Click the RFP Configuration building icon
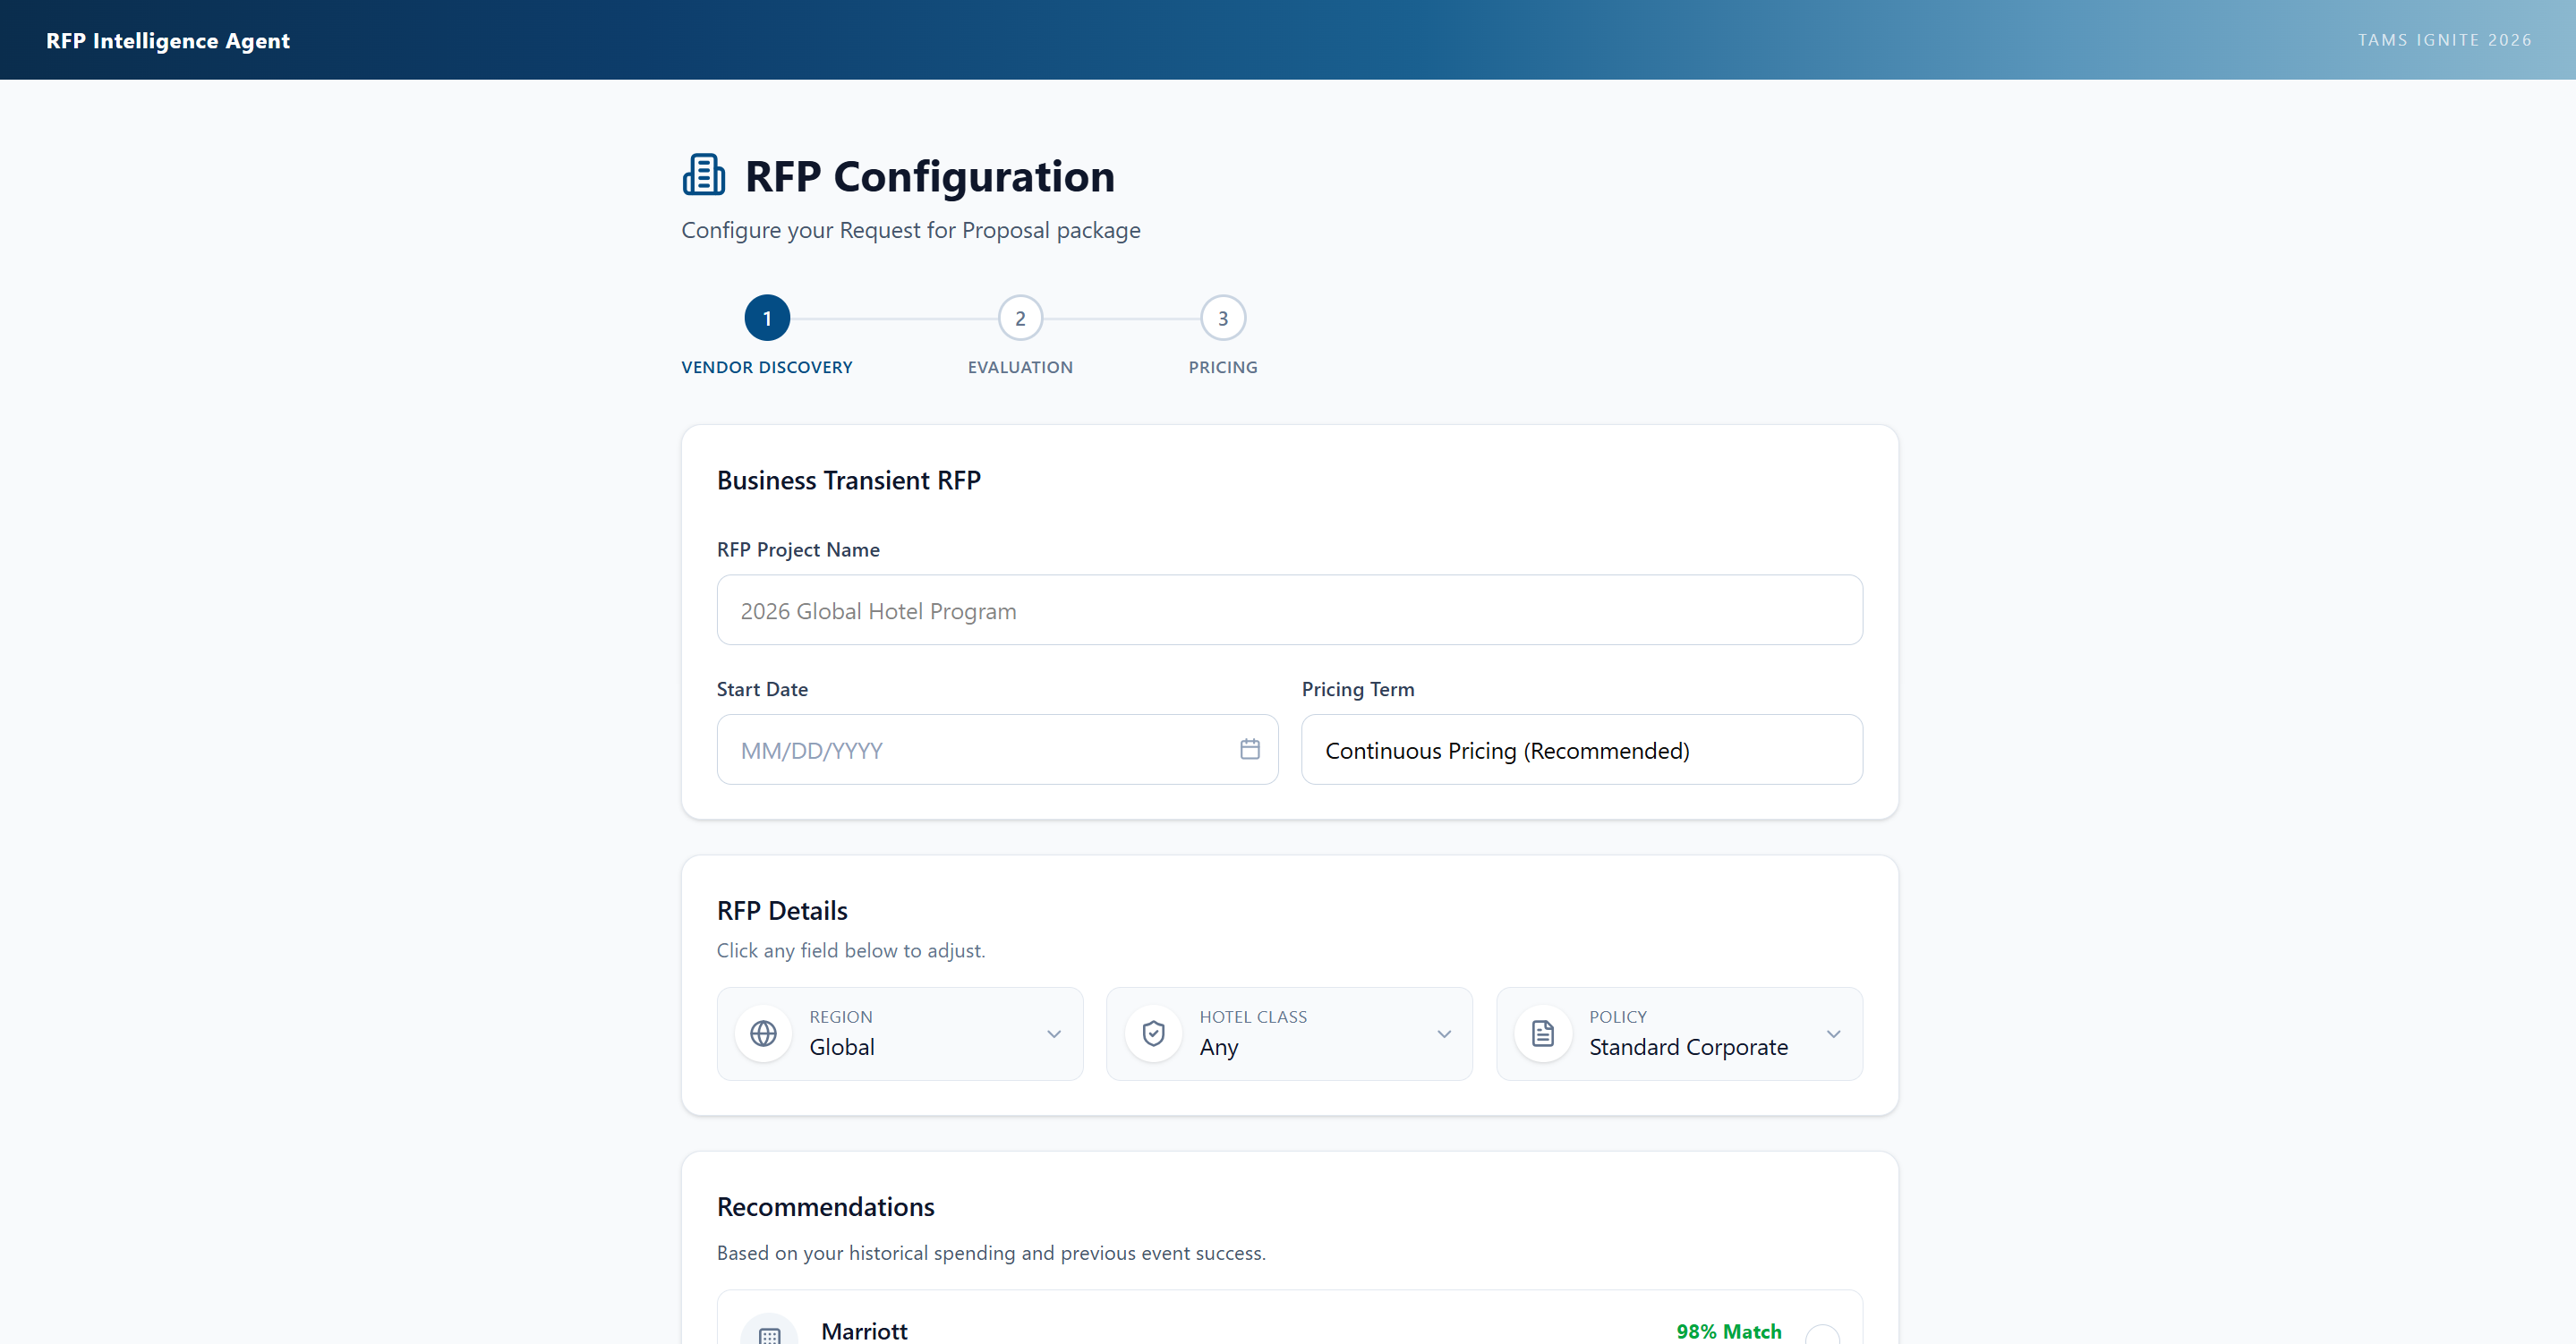This screenshot has width=2576, height=1344. coord(704,175)
